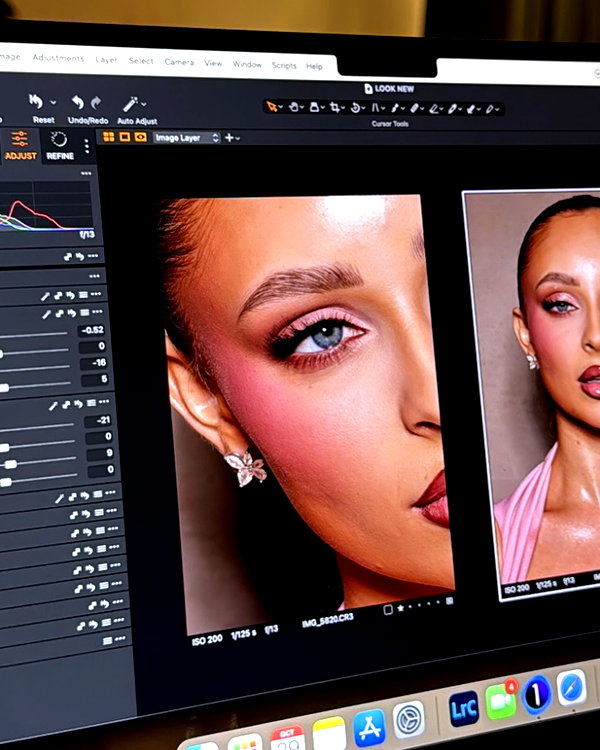Click the slider handle for value 9
This screenshot has width=600, height=750.
tap(10, 464)
